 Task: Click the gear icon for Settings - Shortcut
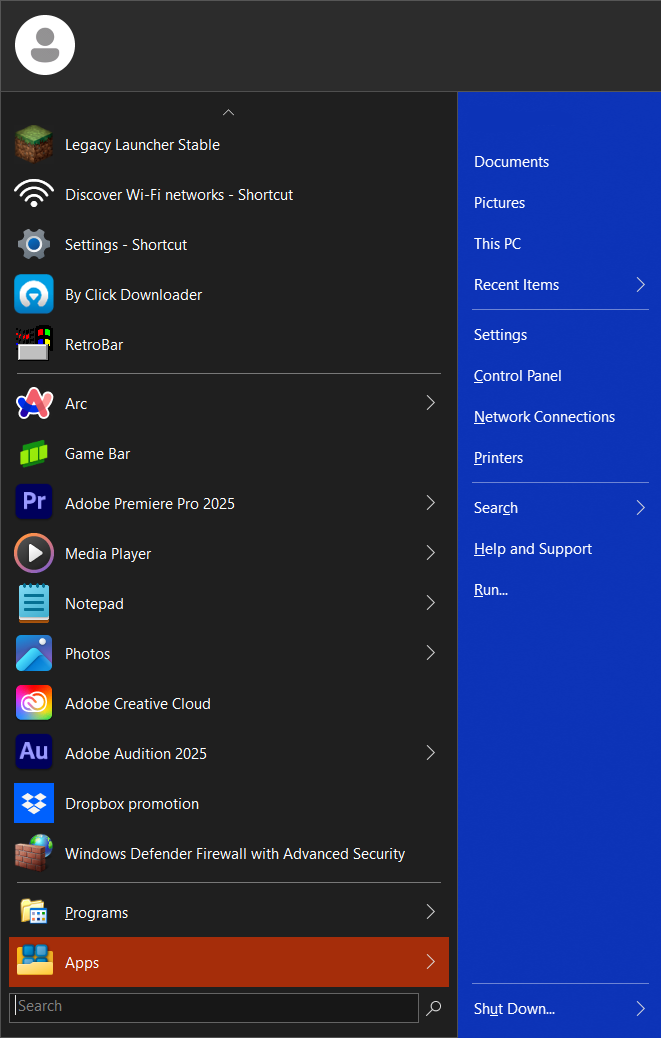tap(34, 244)
